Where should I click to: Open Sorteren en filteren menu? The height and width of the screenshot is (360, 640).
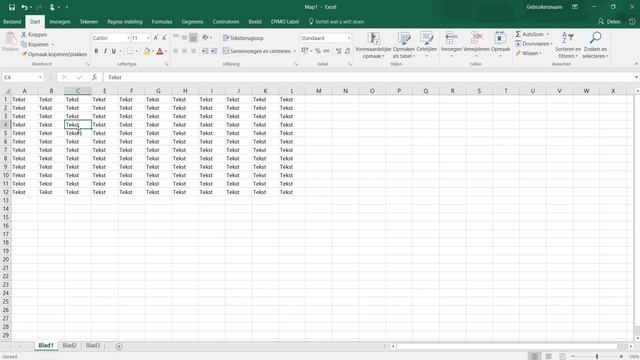(568, 45)
